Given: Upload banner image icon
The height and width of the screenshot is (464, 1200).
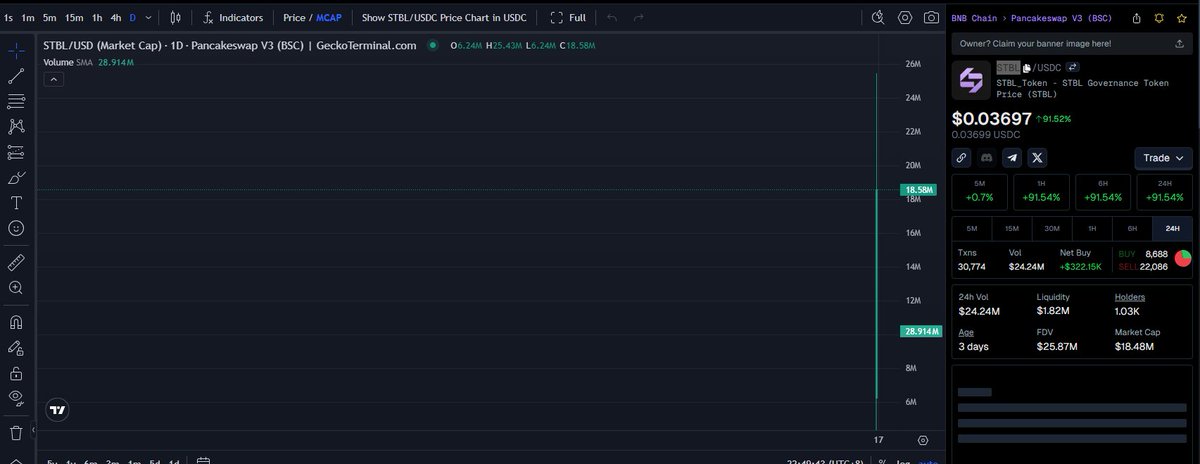Looking at the screenshot, I should pyautogui.click(x=1180, y=44).
